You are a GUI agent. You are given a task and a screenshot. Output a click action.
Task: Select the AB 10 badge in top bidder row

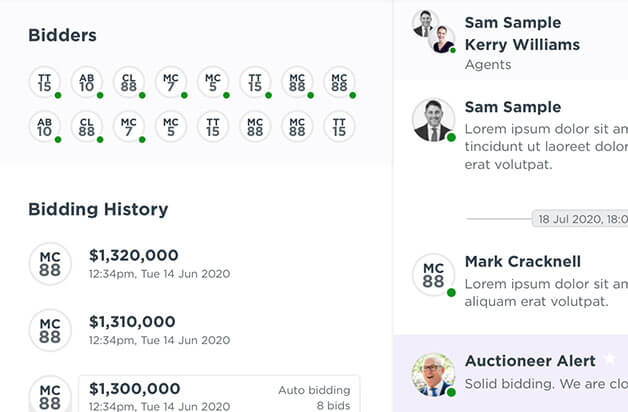(x=87, y=82)
